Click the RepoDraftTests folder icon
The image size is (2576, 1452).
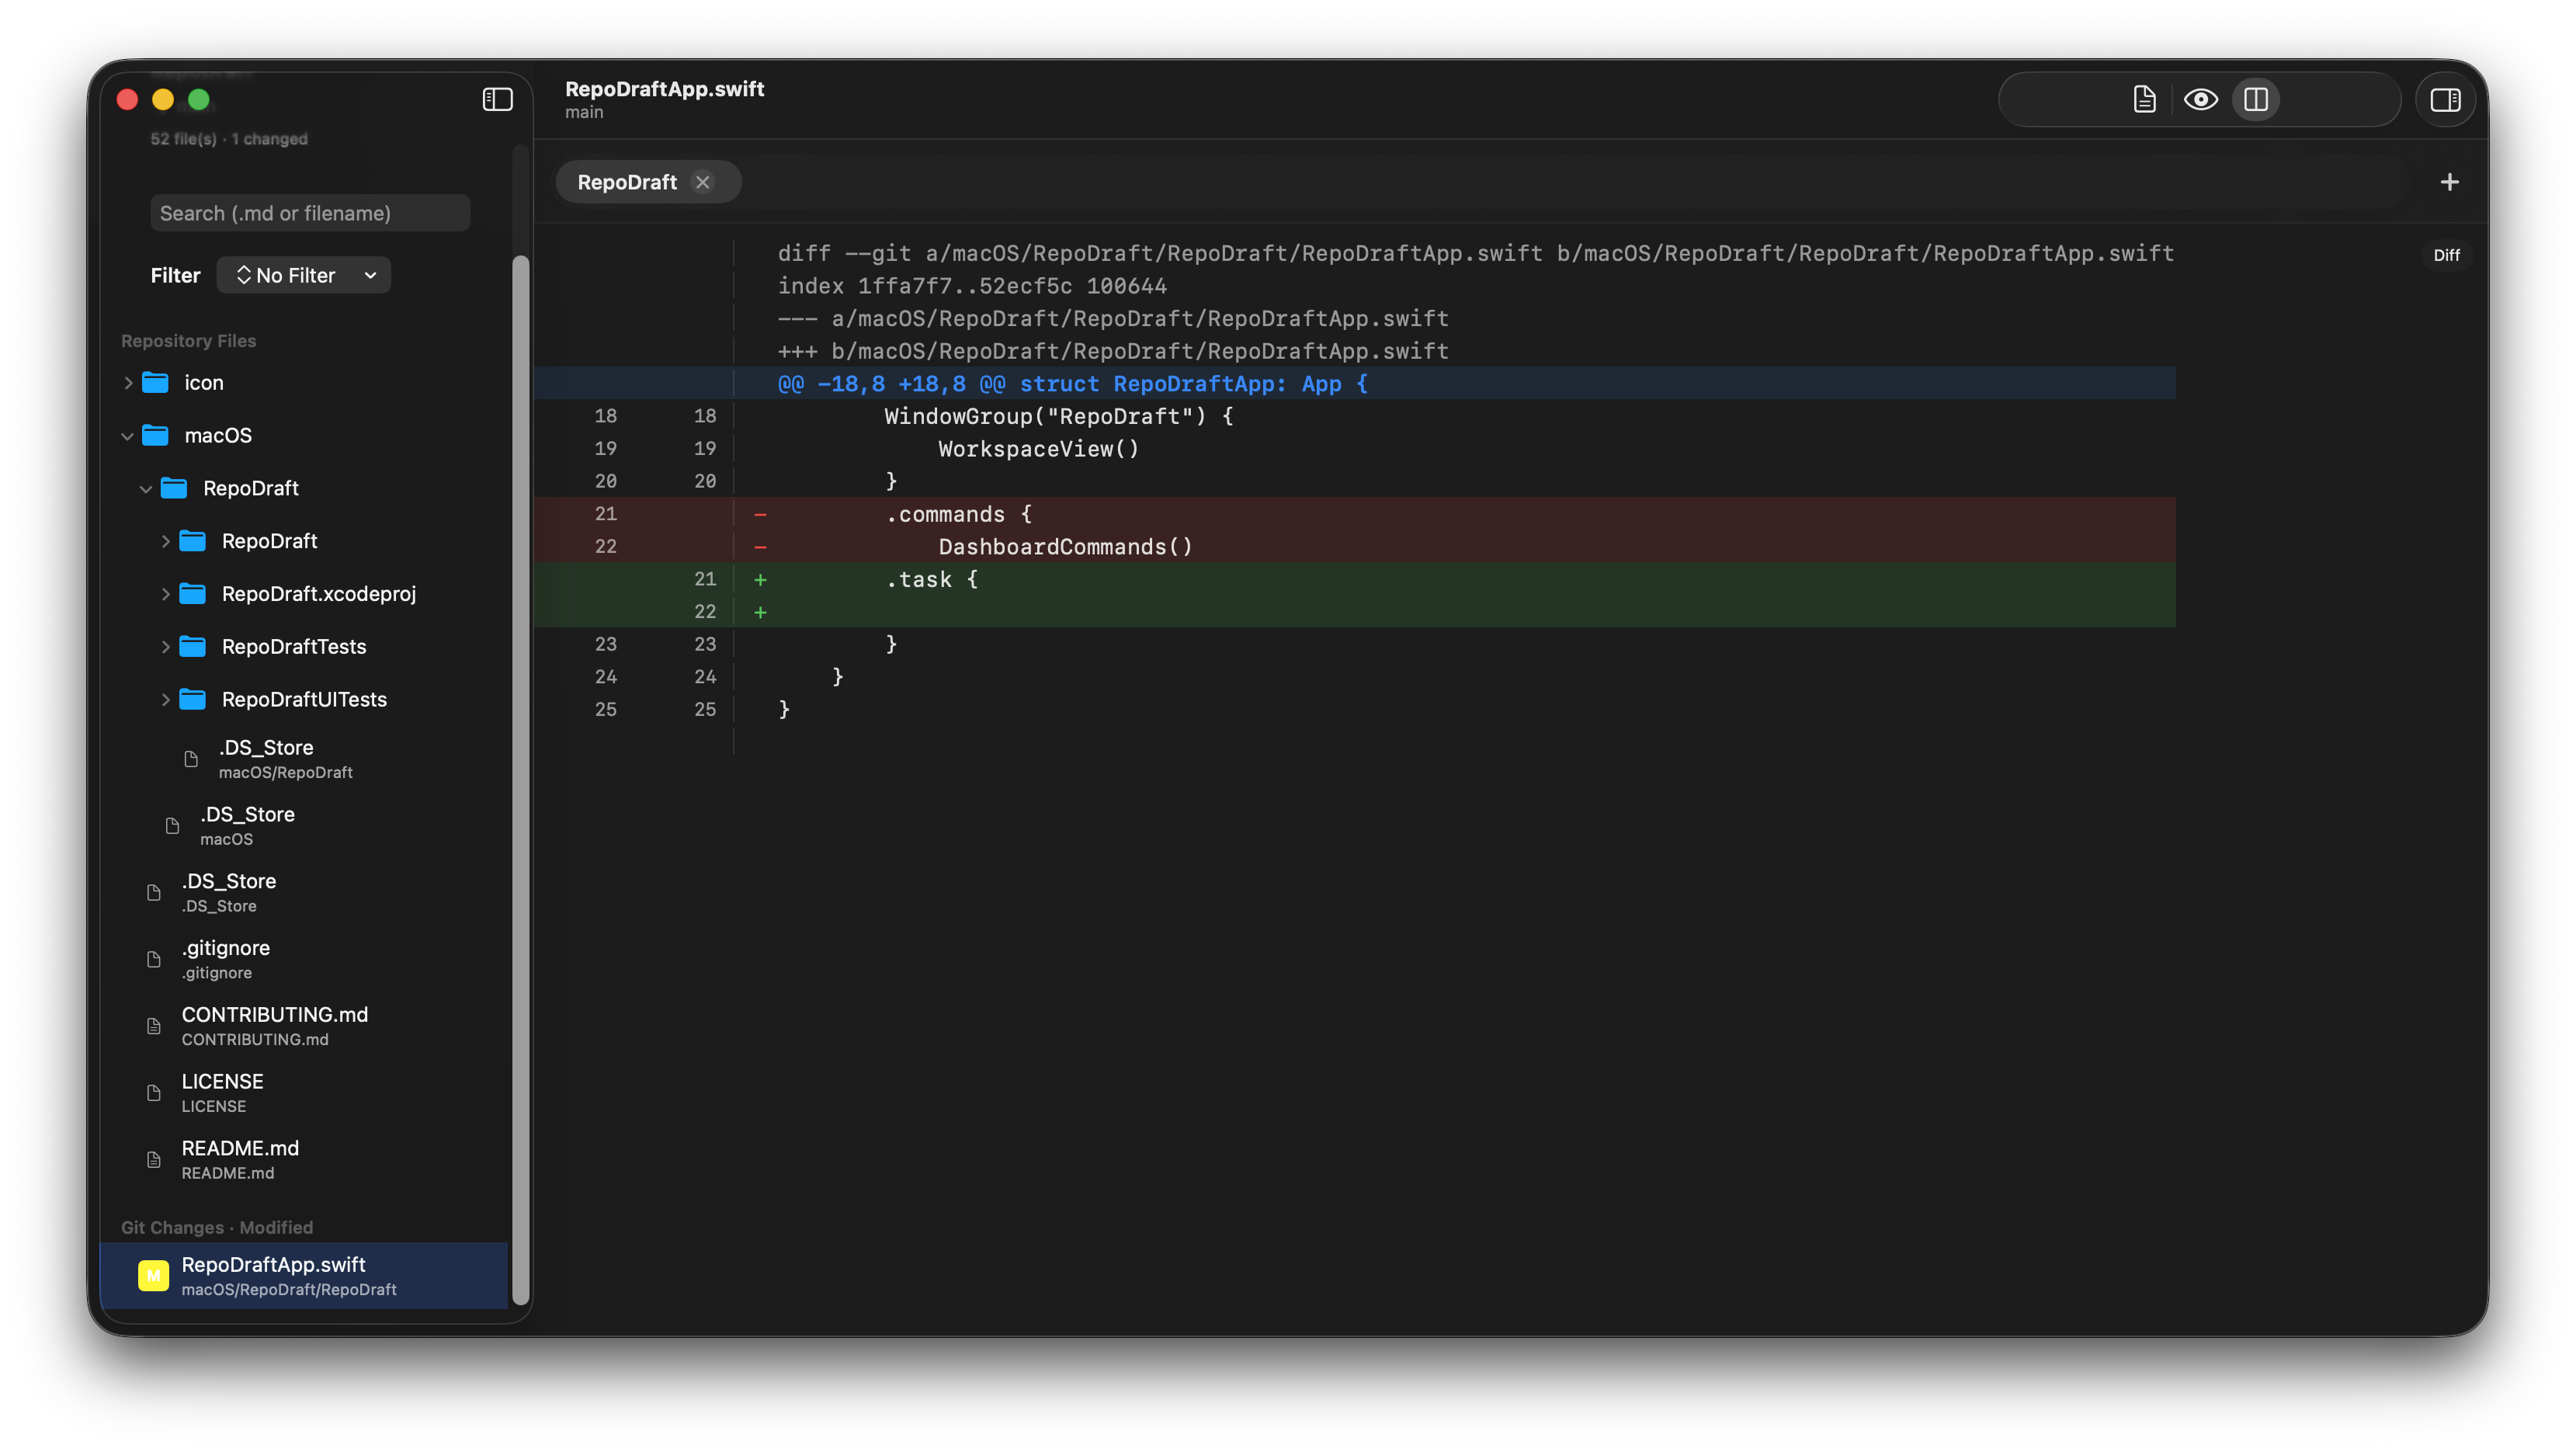[x=192, y=647]
